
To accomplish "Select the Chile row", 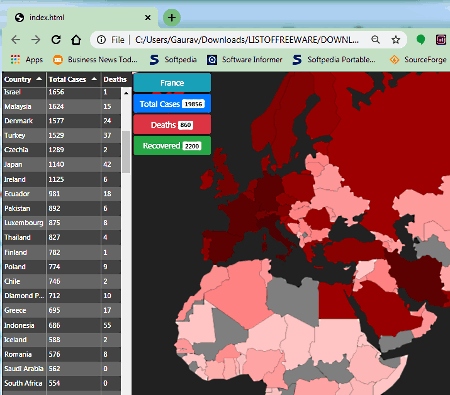I will coord(62,281).
